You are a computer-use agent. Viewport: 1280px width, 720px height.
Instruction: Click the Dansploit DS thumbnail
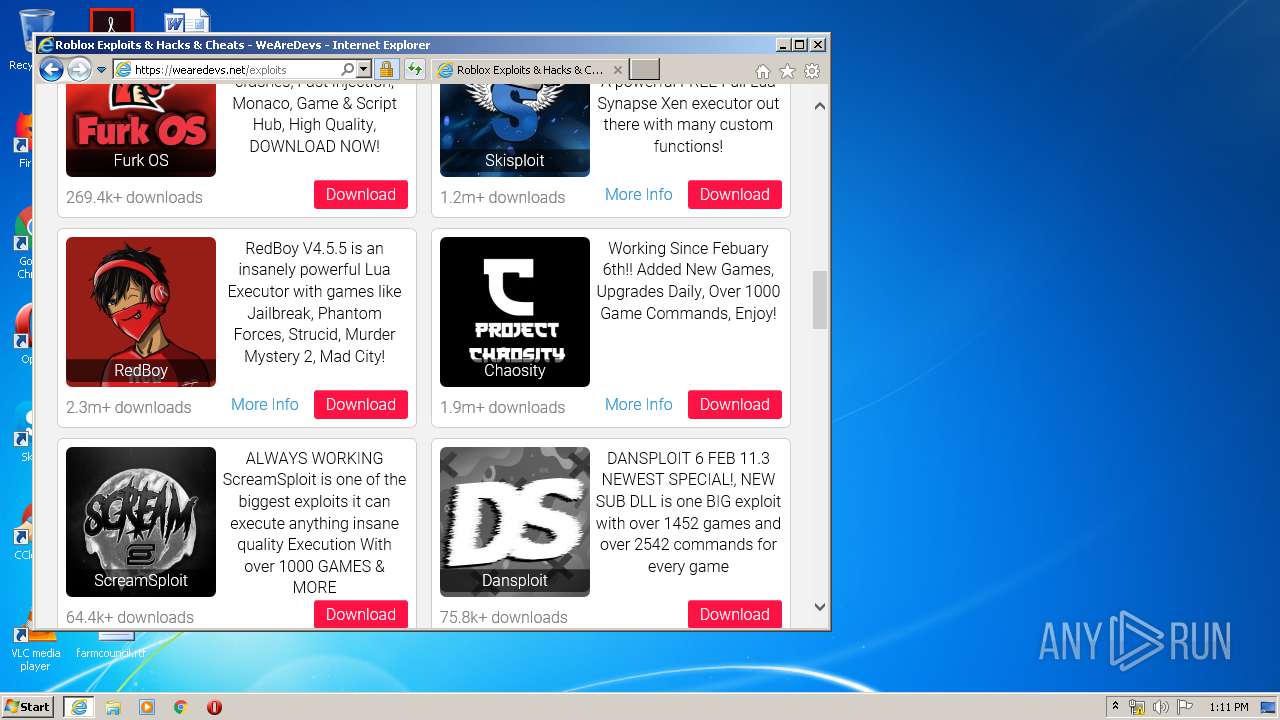515,522
